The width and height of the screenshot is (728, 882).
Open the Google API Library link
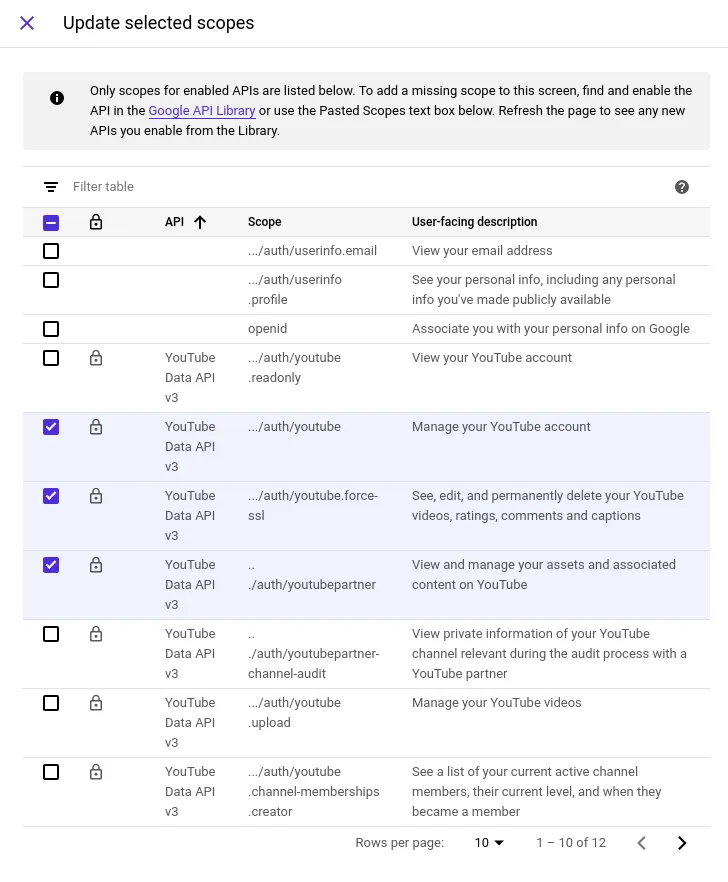[x=202, y=111]
